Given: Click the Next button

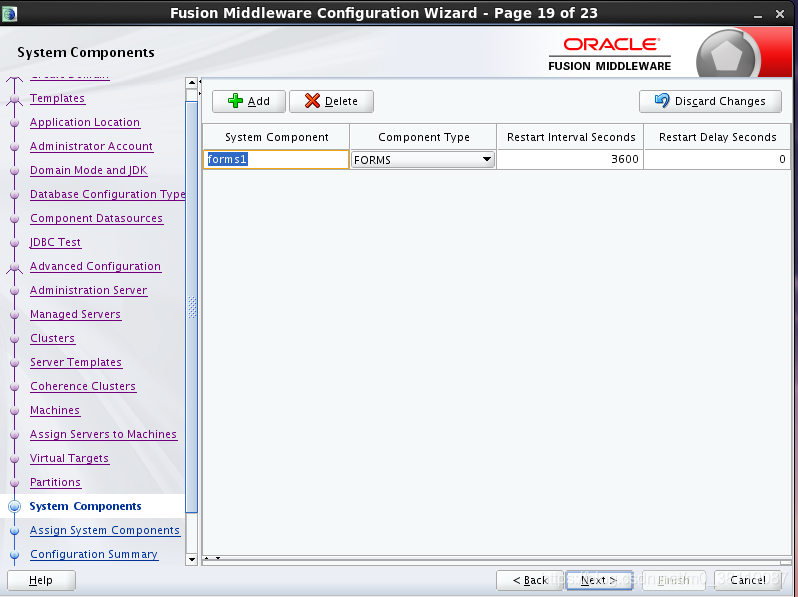Looking at the screenshot, I should [x=599, y=580].
